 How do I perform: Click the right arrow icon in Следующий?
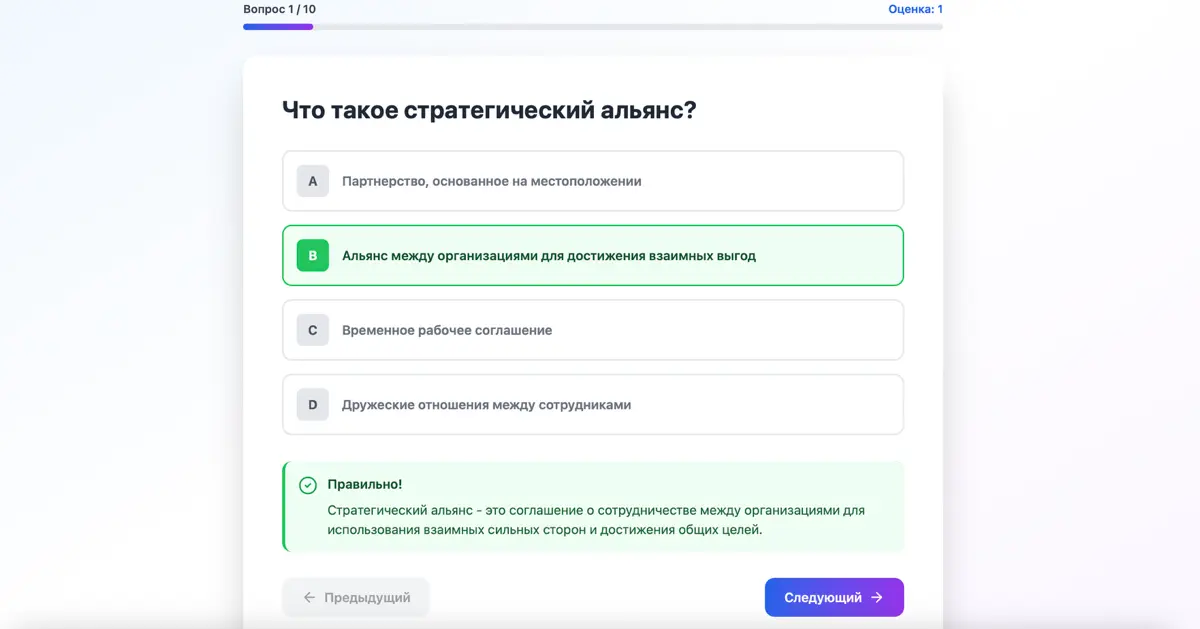(x=878, y=597)
